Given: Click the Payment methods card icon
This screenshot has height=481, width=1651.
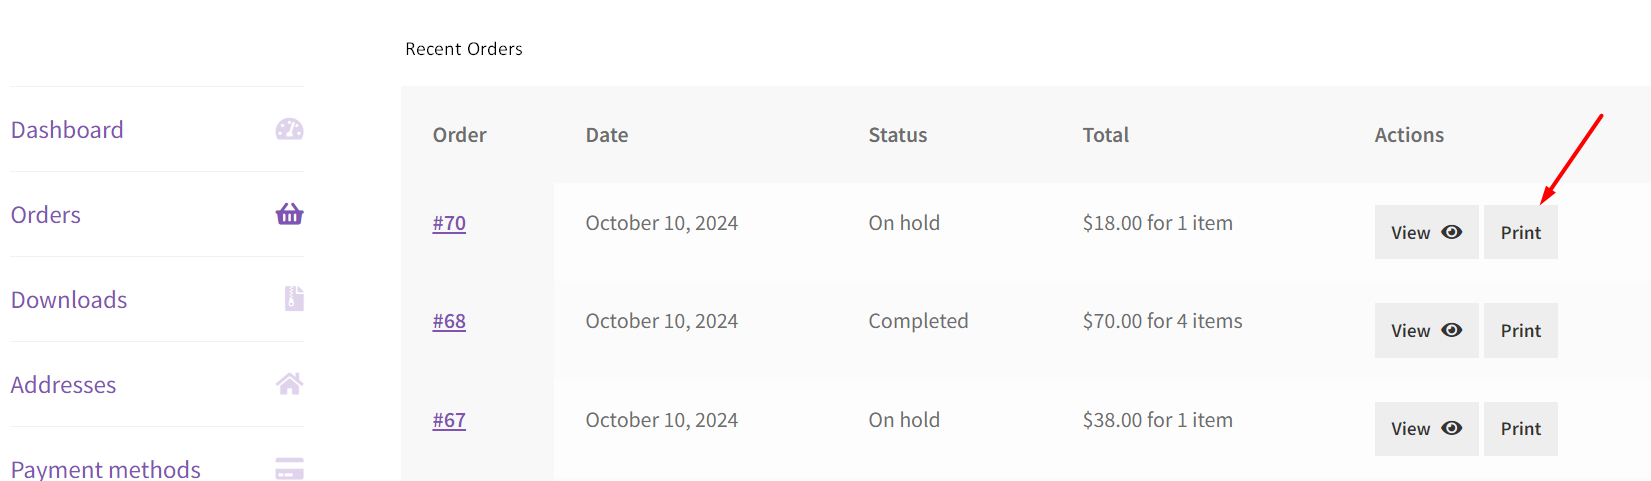Looking at the screenshot, I should click(289, 469).
